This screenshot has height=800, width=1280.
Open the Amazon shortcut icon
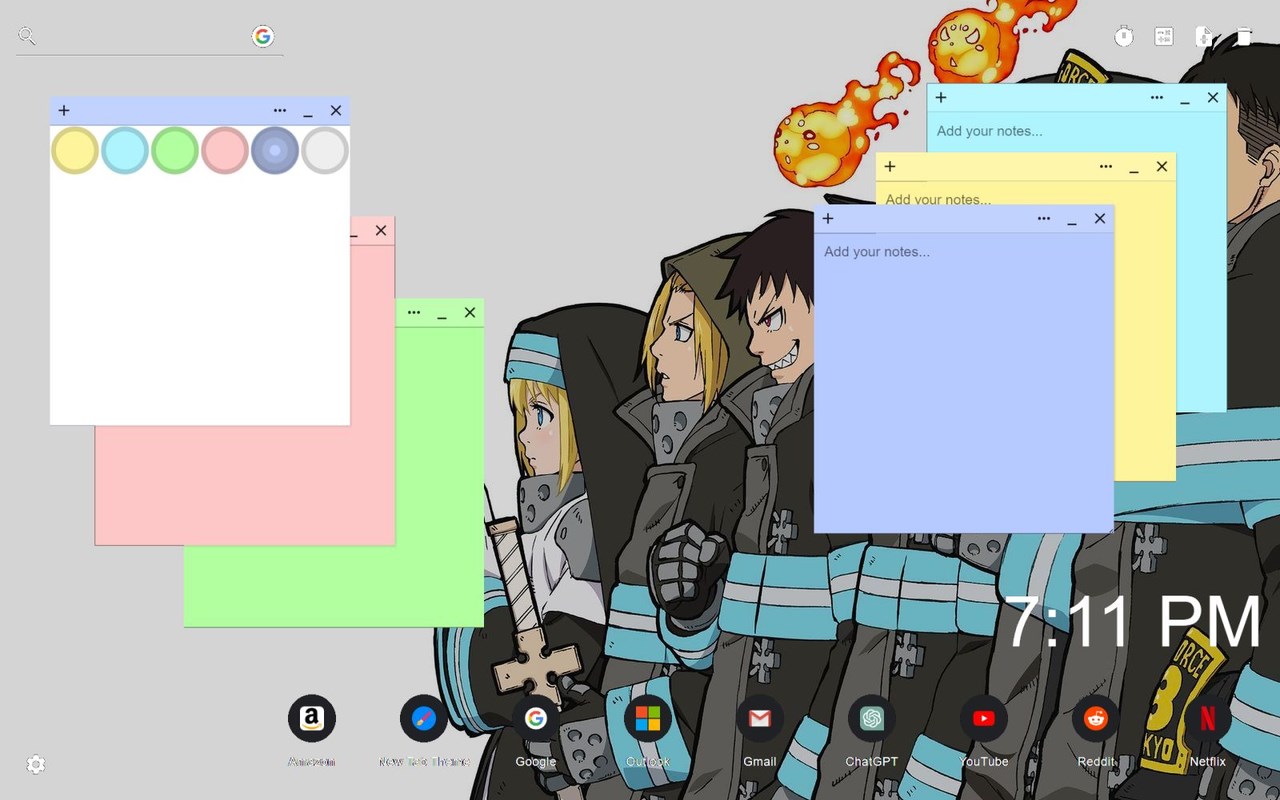pyautogui.click(x=312, y=718)
